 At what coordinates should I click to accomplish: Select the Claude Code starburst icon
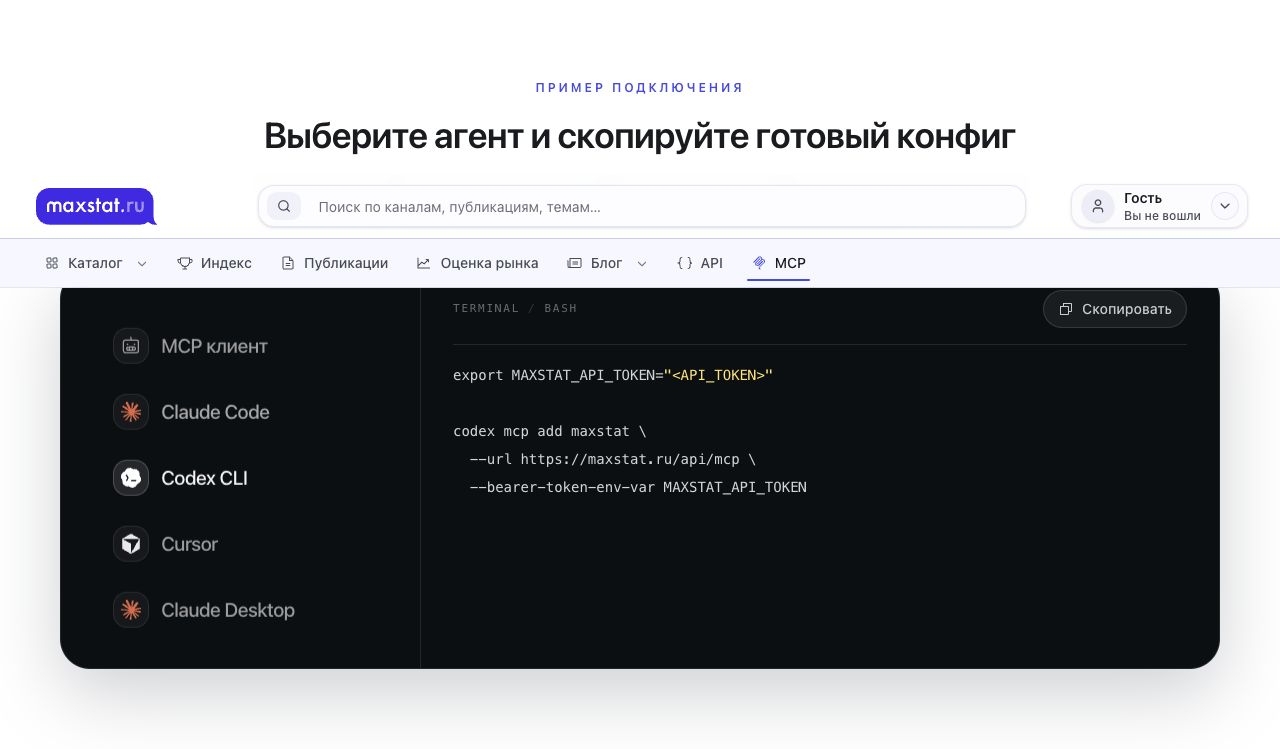pos(131,412)
